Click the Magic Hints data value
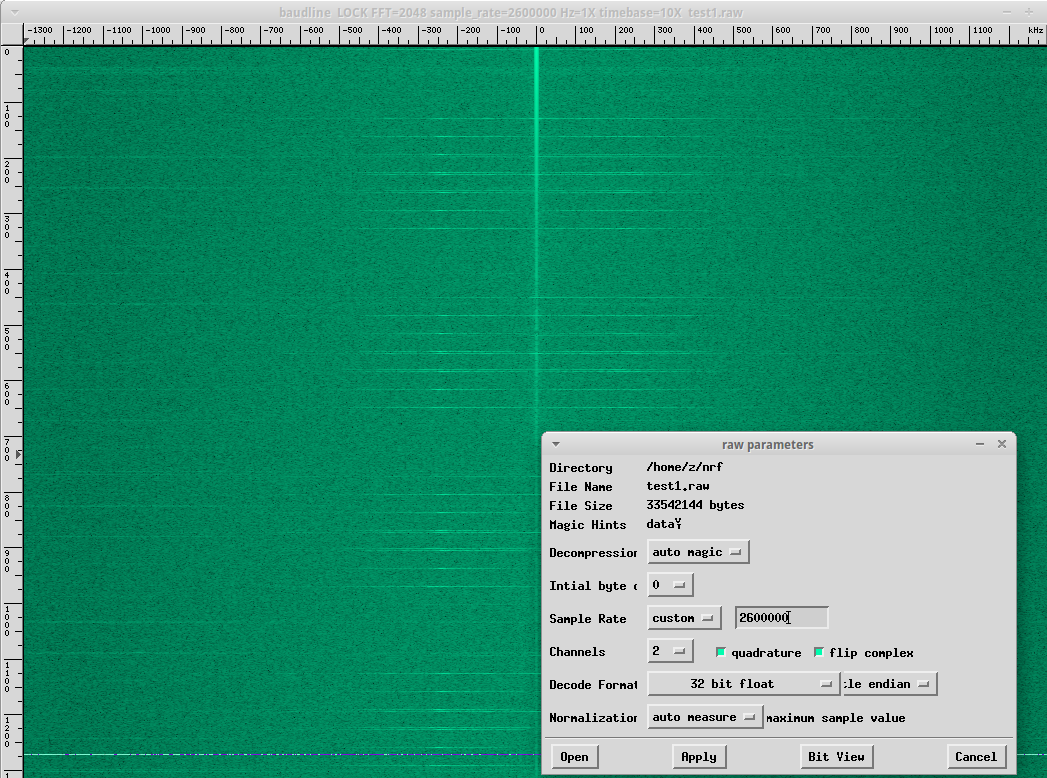Image resolution: width=1047 pixels, height=778 pixels. tap(663, 524)
